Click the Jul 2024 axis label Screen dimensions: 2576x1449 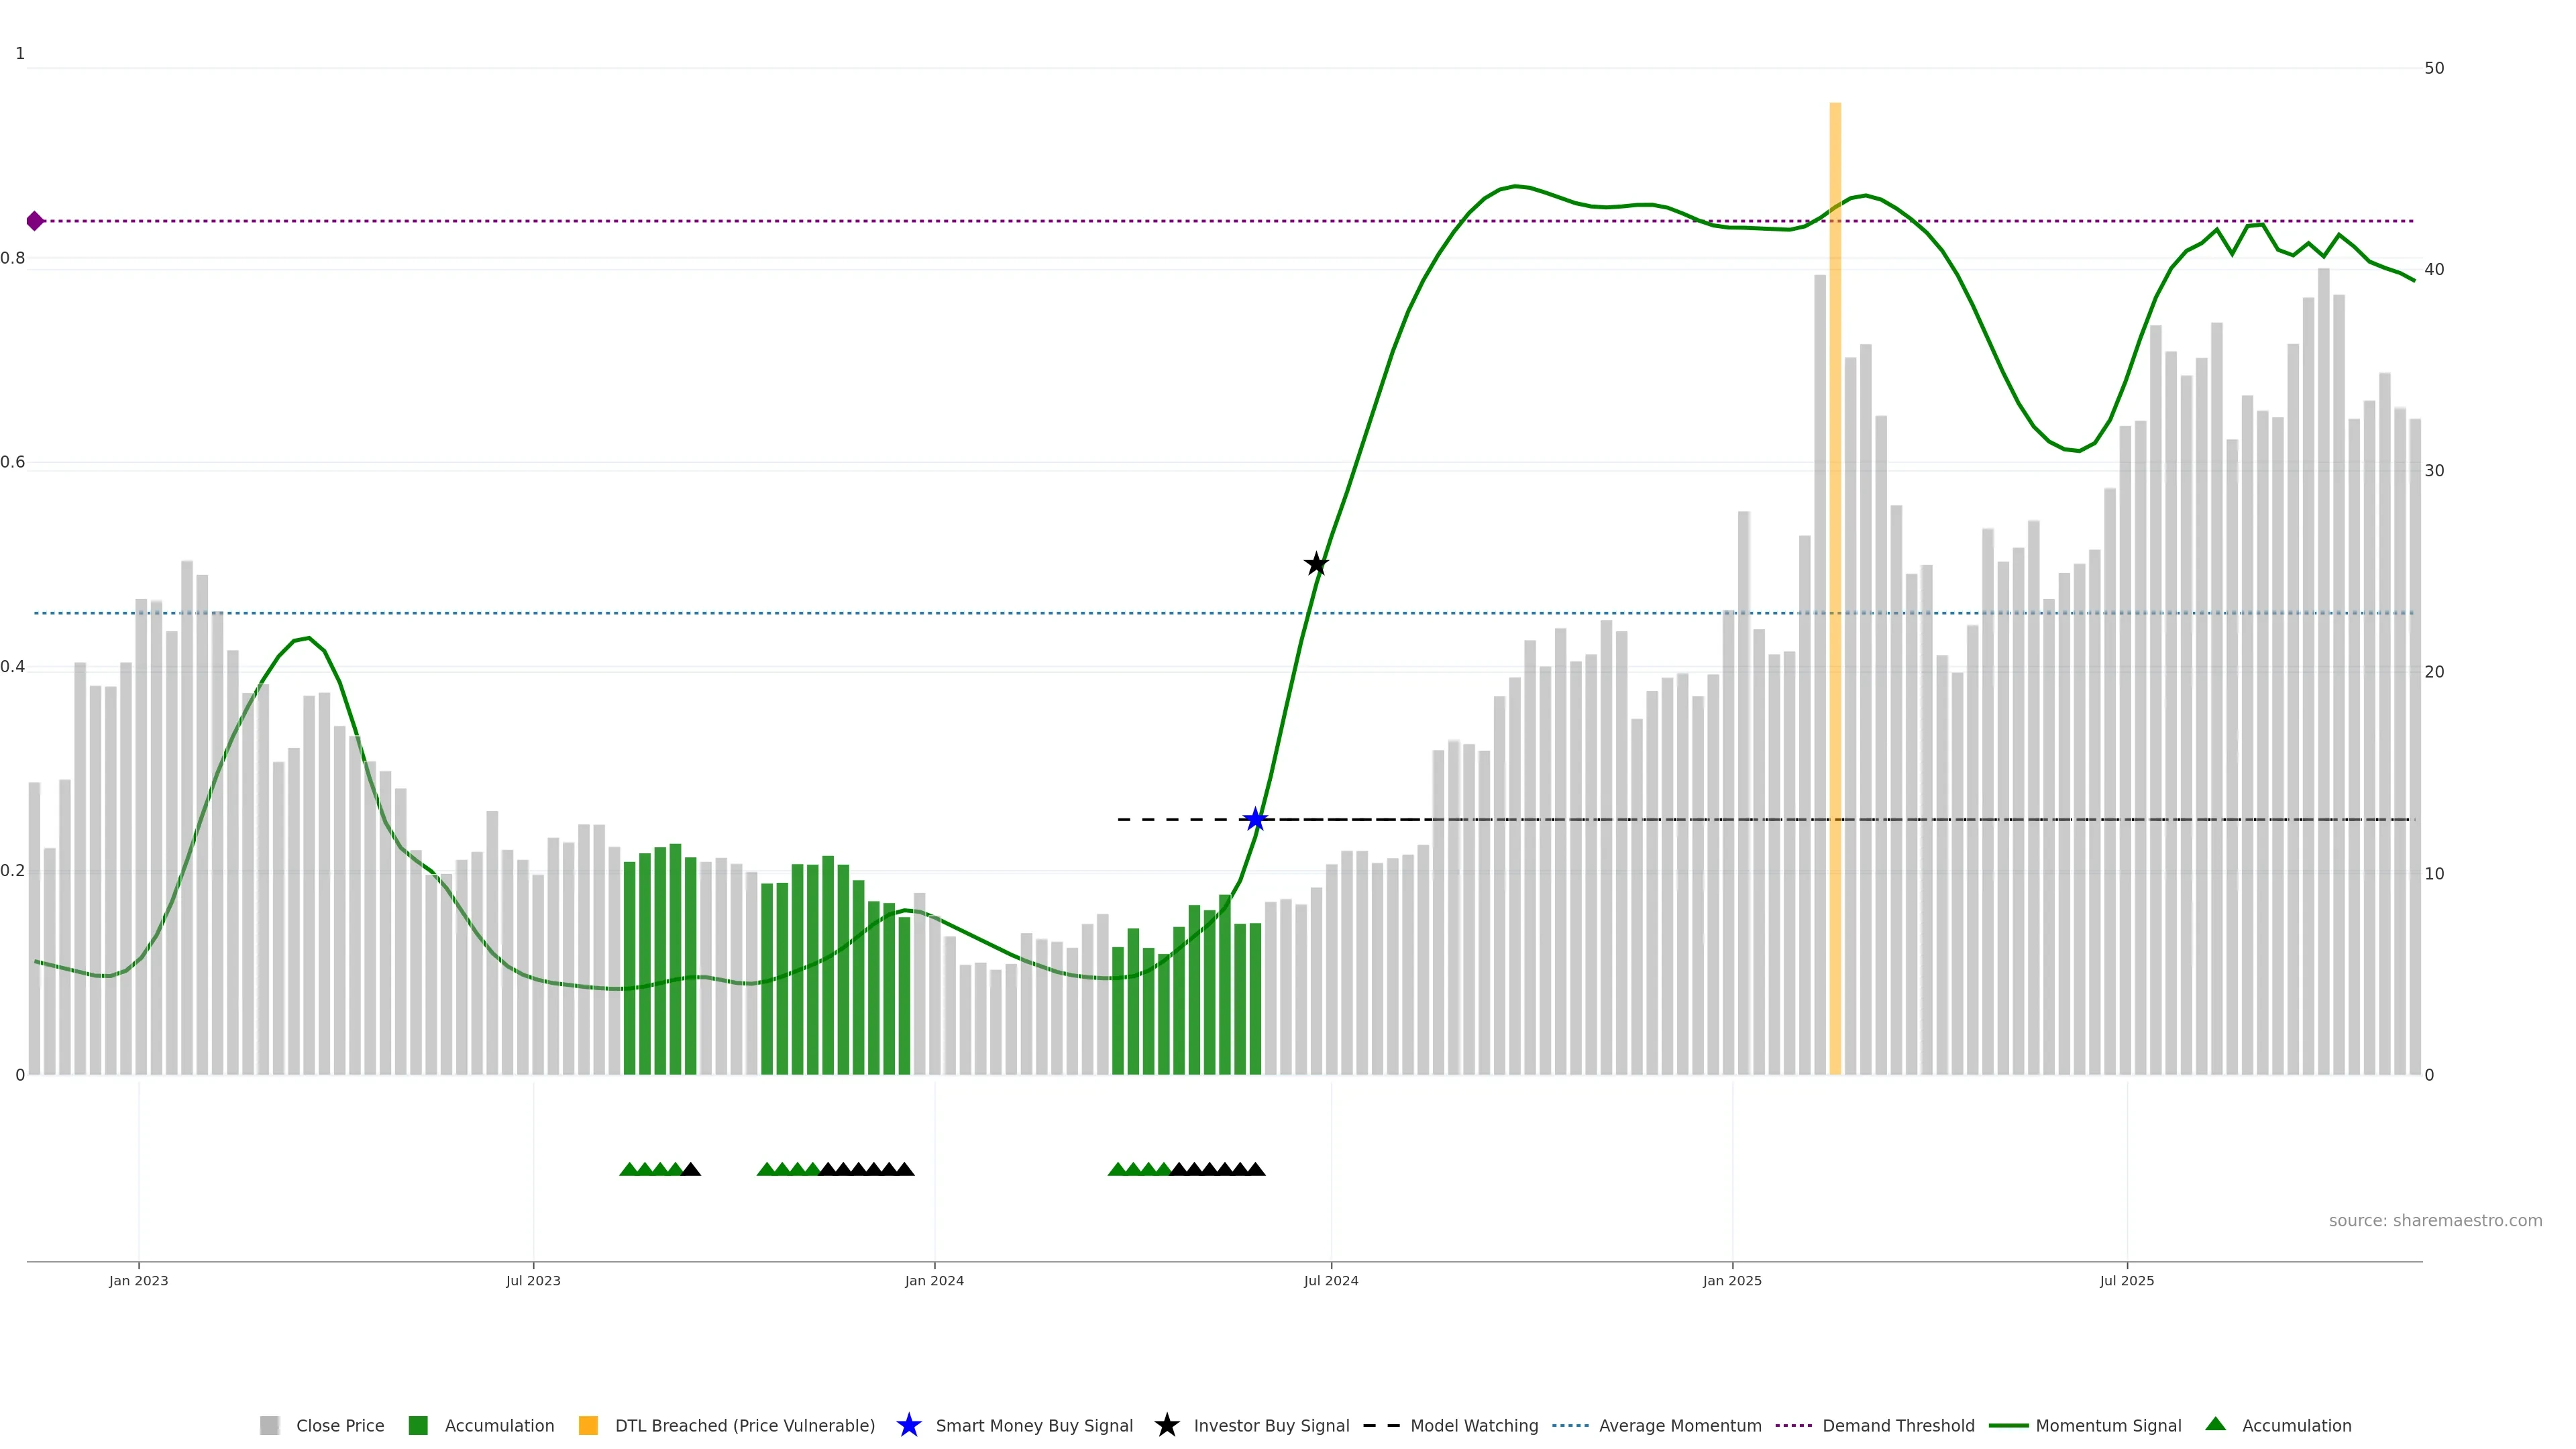pos(1331,1281)
